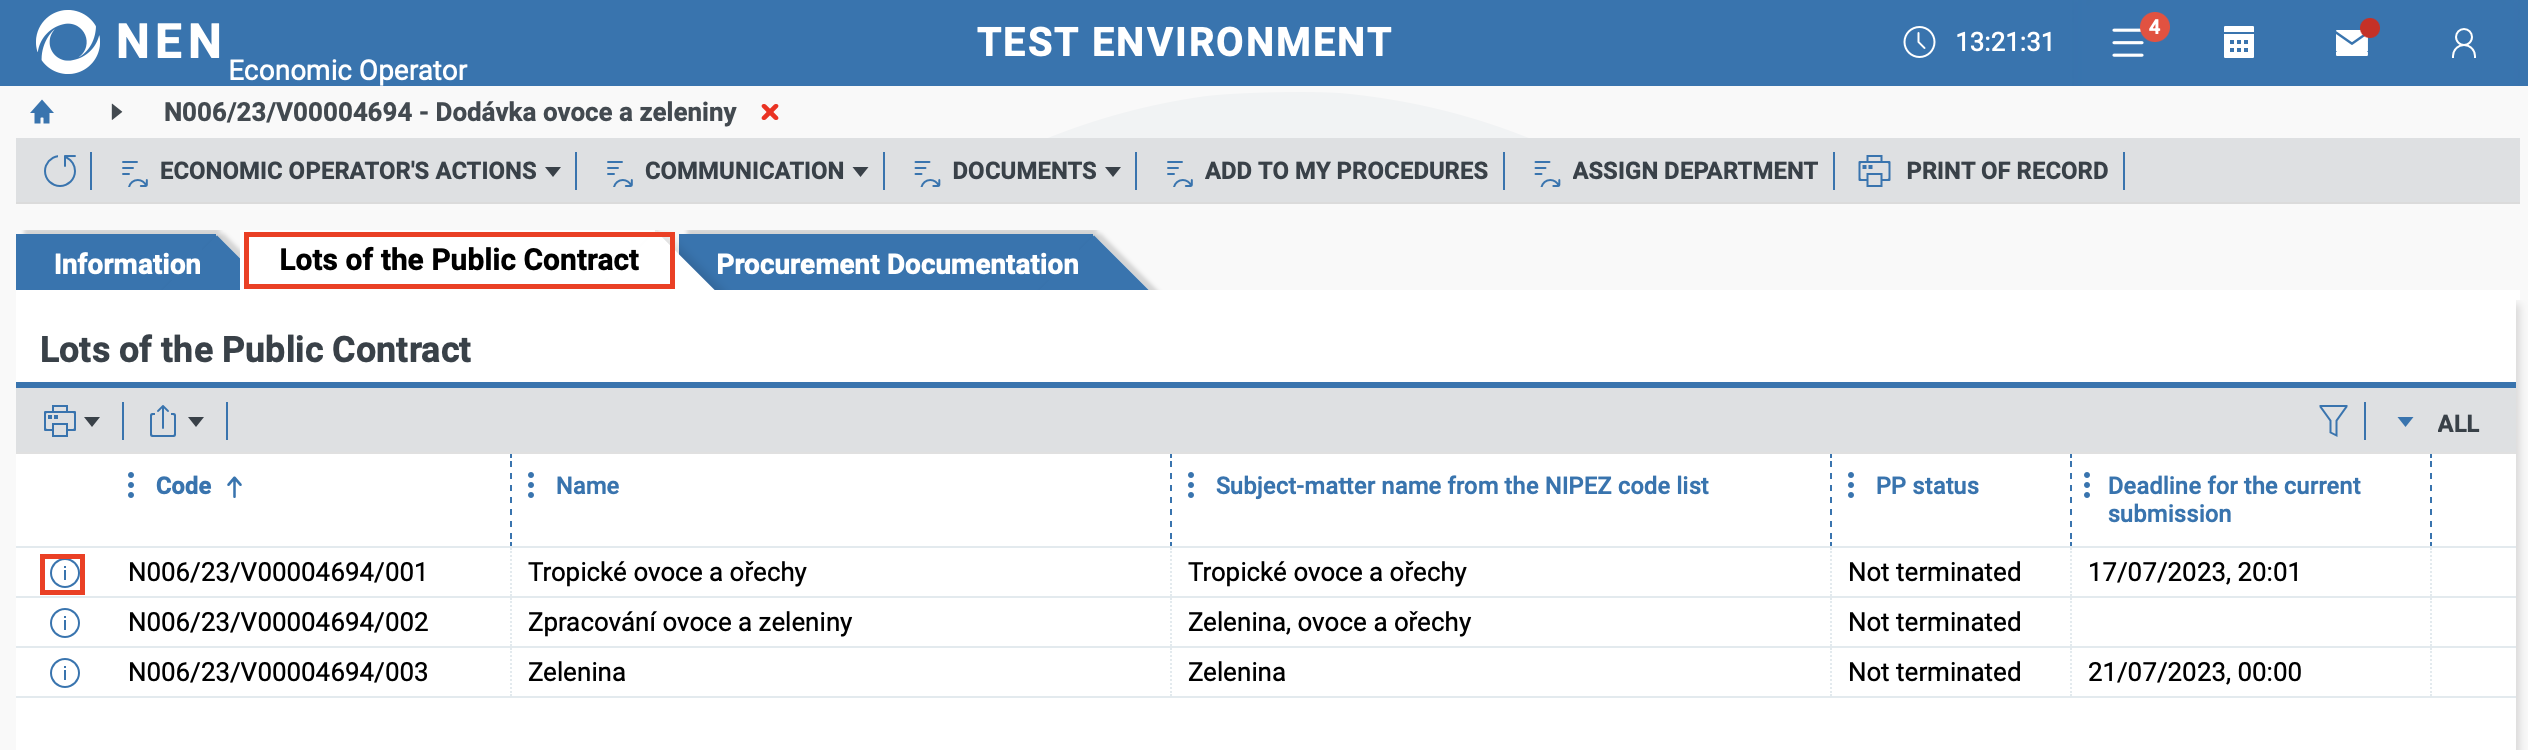The height and width of the screenshot is (750, 2528).
Task: Switch to Procurement Documentation tab
Action: (897, 264)
